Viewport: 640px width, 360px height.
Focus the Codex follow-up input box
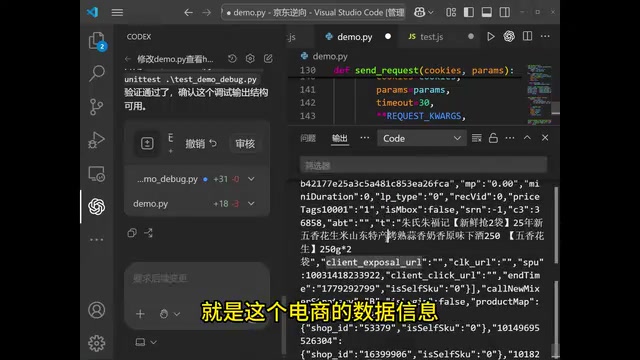pyautogui.click(x=197, y=279)
